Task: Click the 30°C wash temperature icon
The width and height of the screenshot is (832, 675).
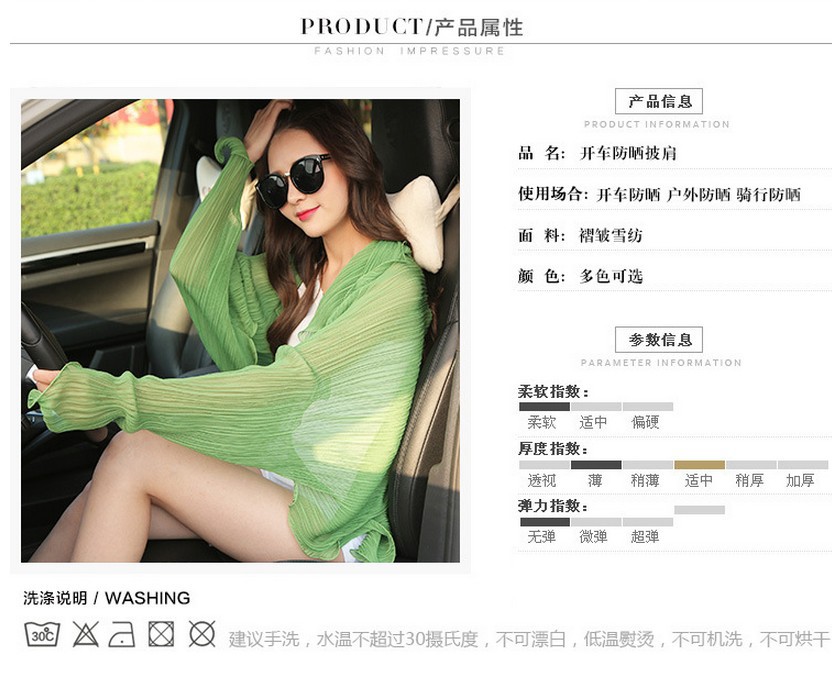Action: [x=42, y=634]
